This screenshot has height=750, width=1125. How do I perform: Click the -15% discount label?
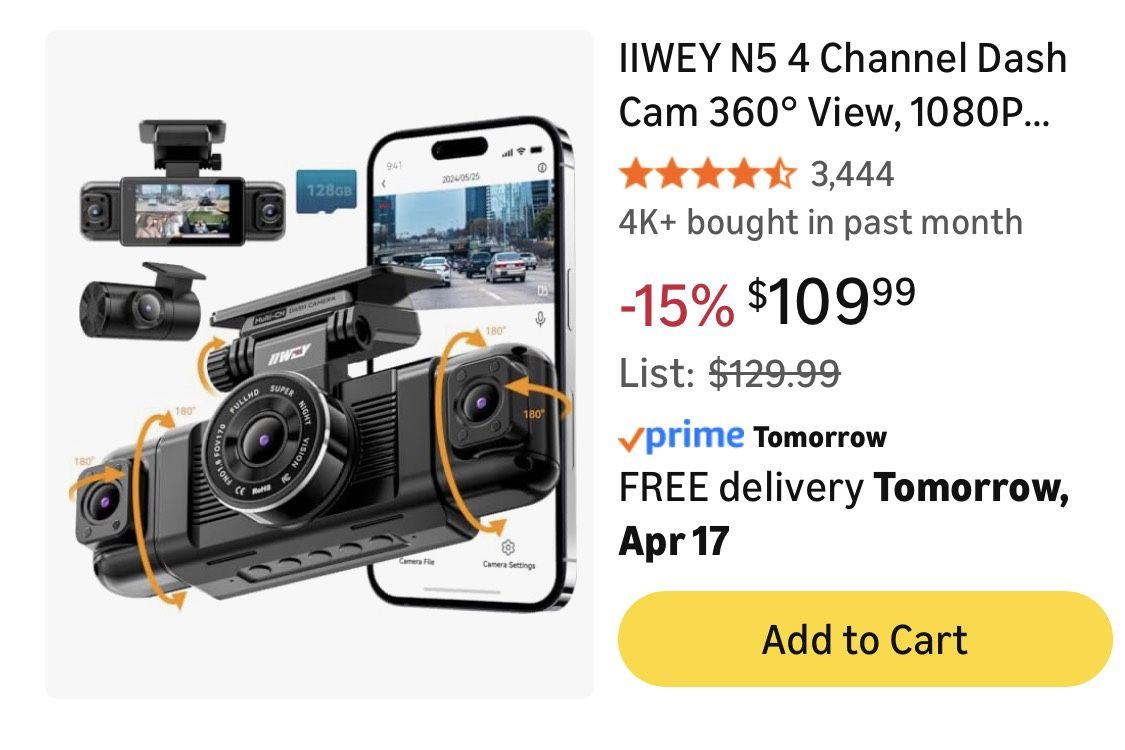click(x=677, y=305)
